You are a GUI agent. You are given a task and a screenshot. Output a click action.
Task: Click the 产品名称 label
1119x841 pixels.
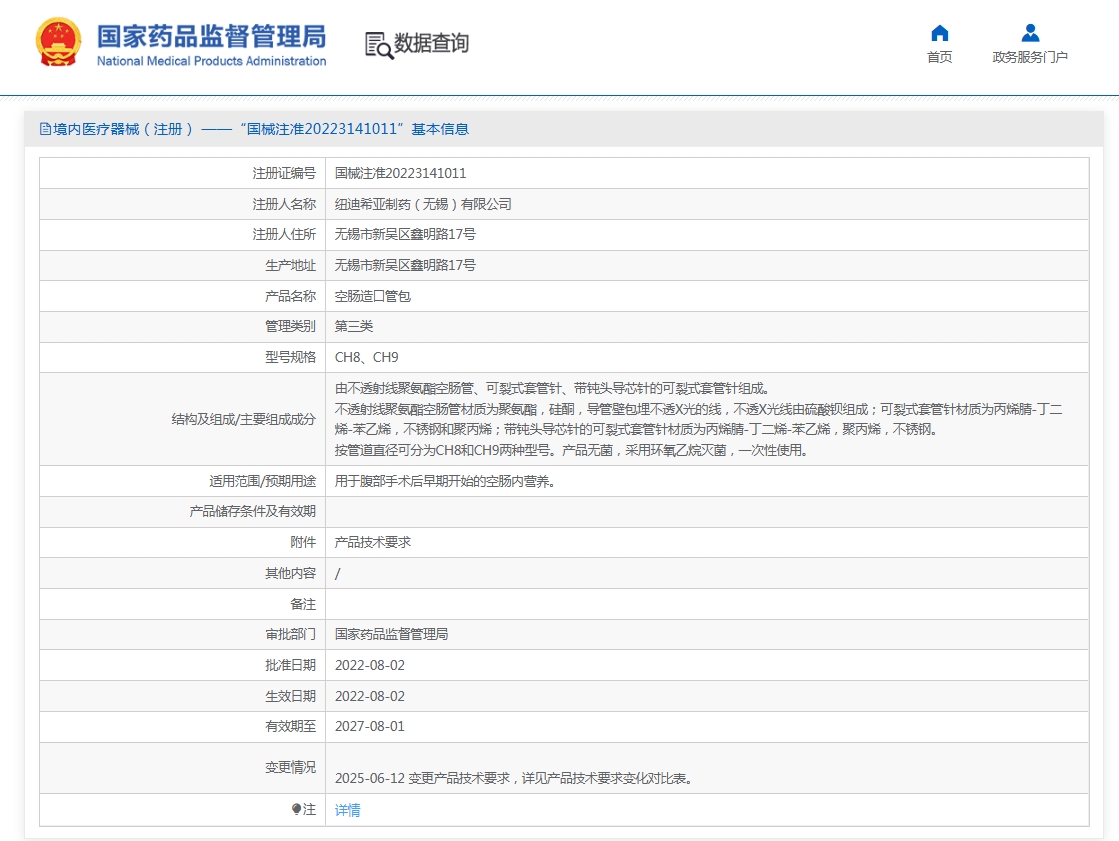(290, 296)
